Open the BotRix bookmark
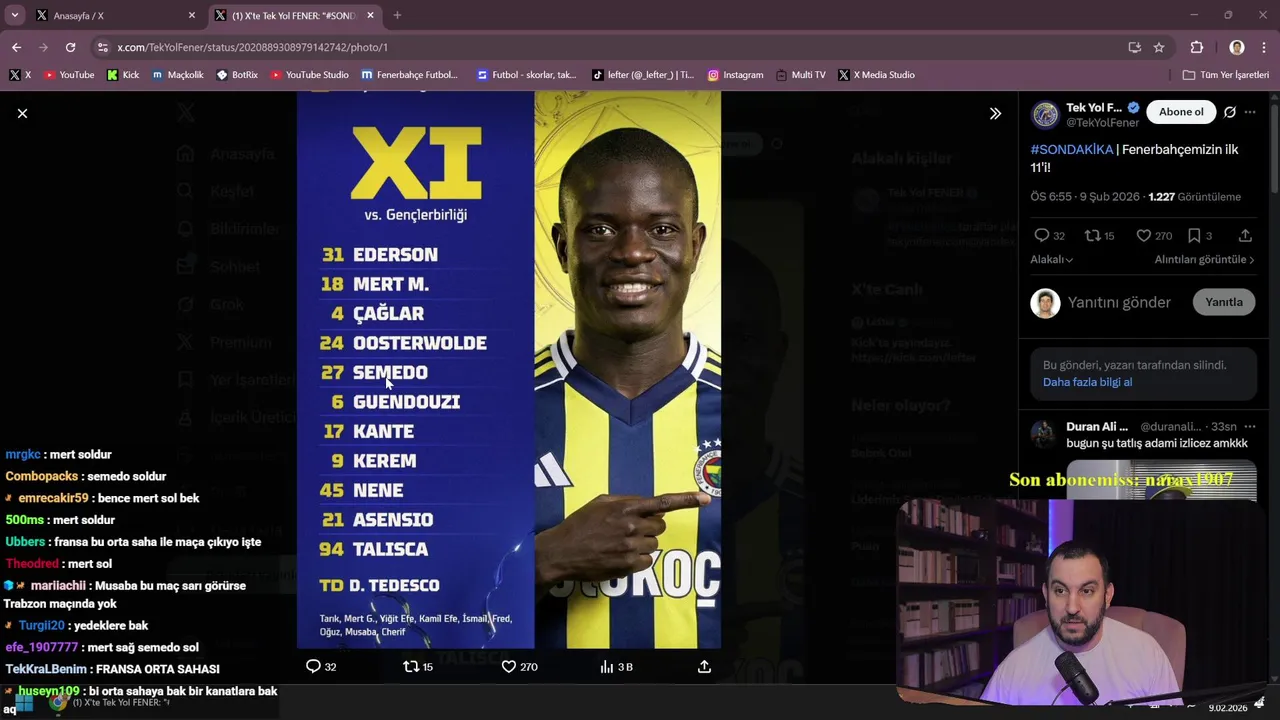1280x720 pixels. pyautogui.click(x=238, y=75)
